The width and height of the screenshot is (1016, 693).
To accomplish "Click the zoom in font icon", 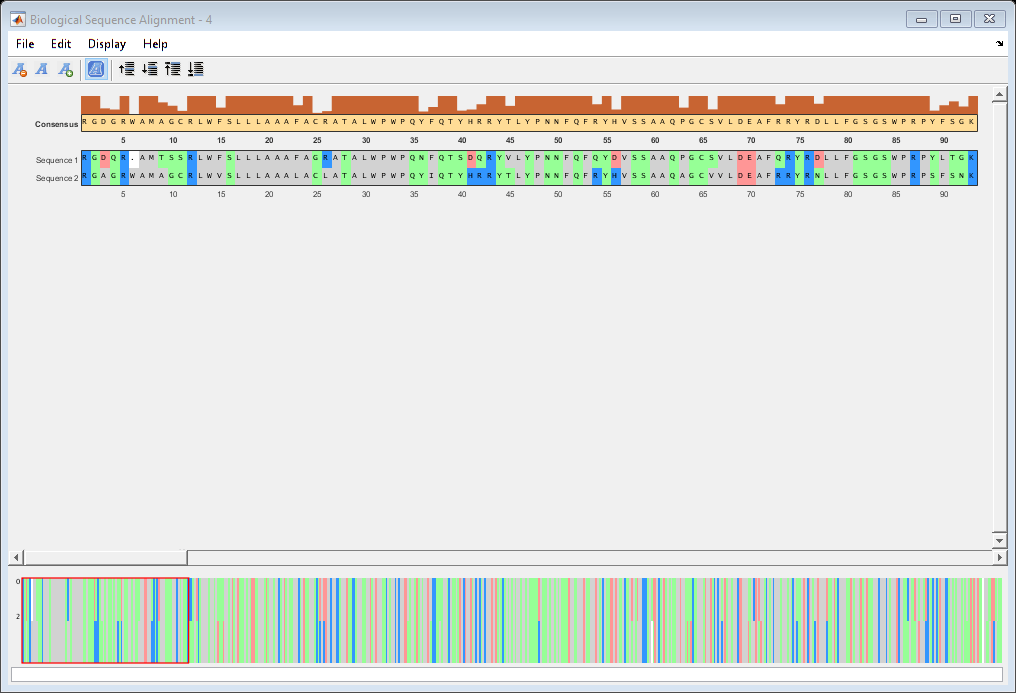I will point(65,69).
